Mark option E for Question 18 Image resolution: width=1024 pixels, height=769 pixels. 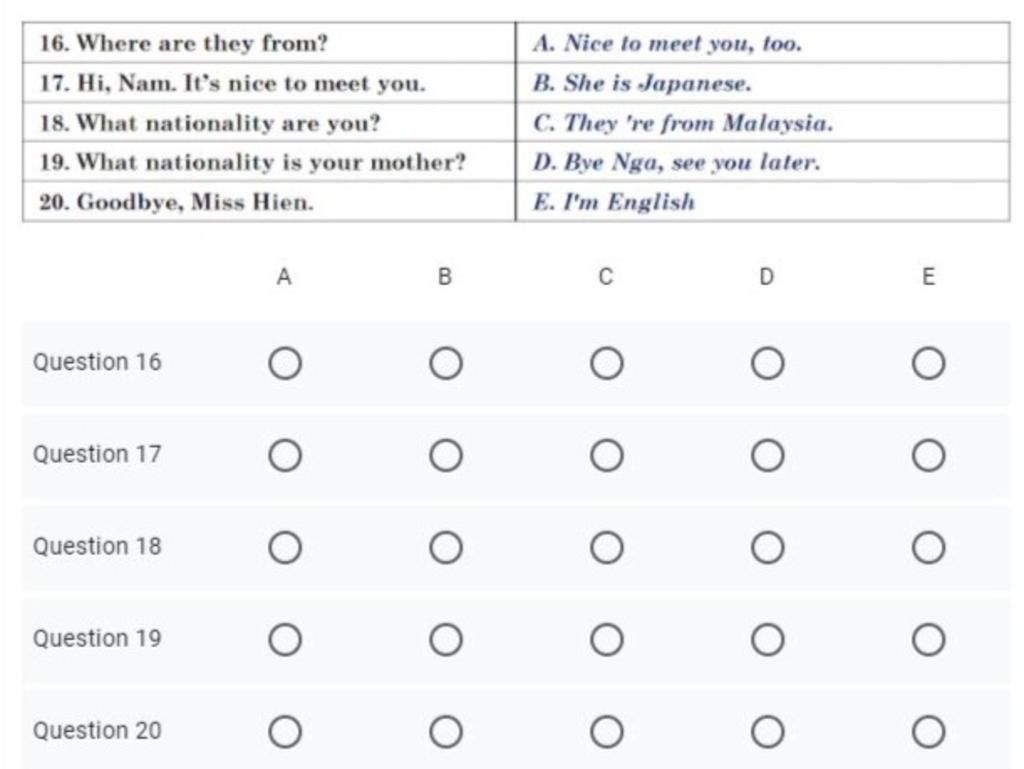928,548
